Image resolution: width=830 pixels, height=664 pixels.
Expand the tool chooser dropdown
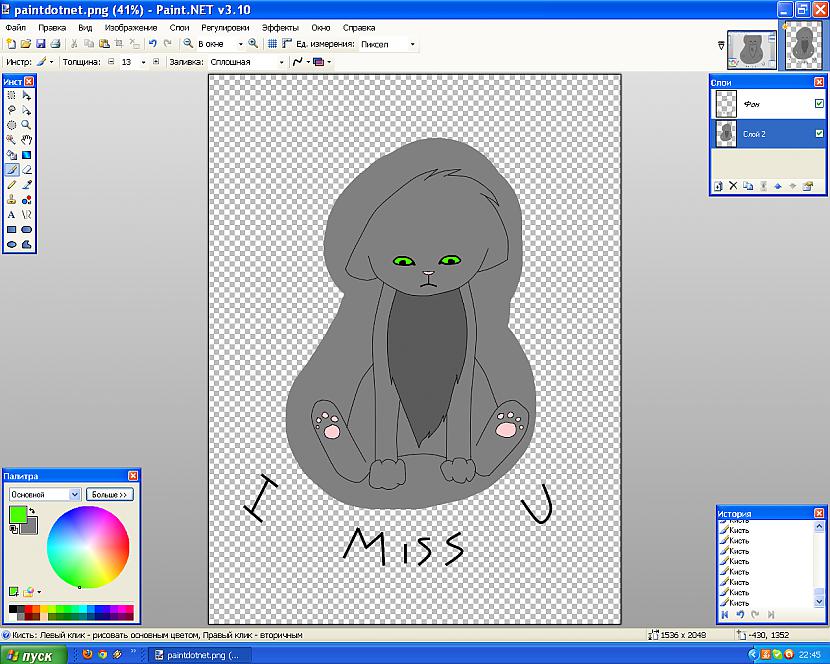51,62
